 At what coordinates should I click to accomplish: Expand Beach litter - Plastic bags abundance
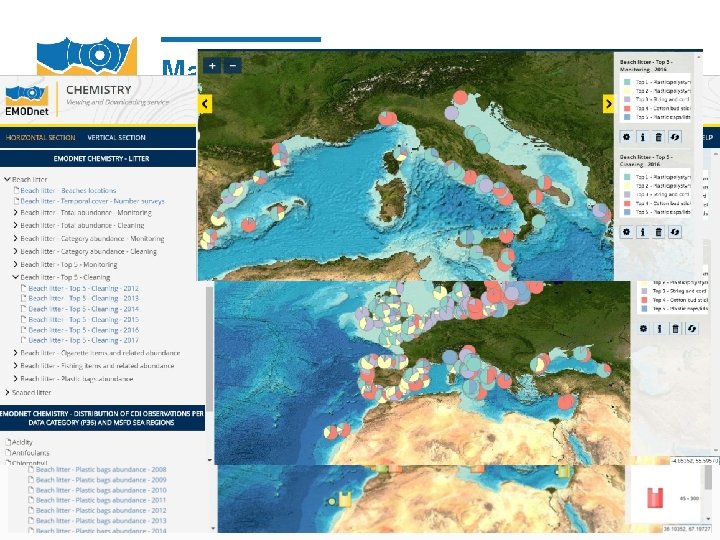pyautogui.click(x=16, y=379)
